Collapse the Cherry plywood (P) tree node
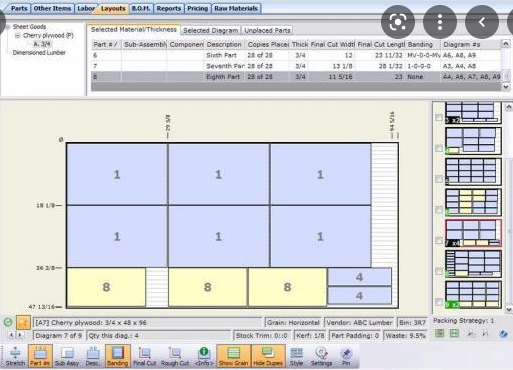This screenshot has height=370, width=513. (17, 36)
